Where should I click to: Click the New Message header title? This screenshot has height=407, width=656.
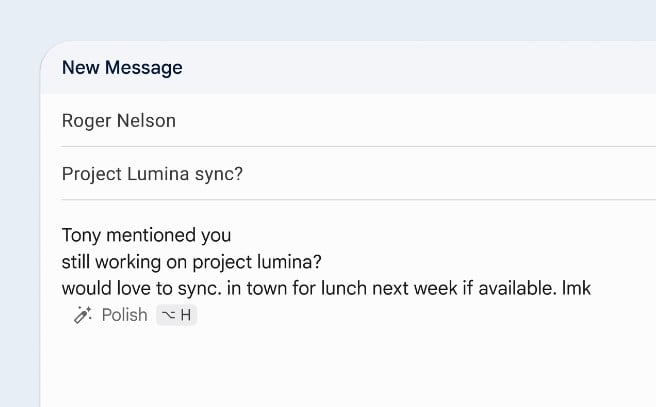pos(122,68)
